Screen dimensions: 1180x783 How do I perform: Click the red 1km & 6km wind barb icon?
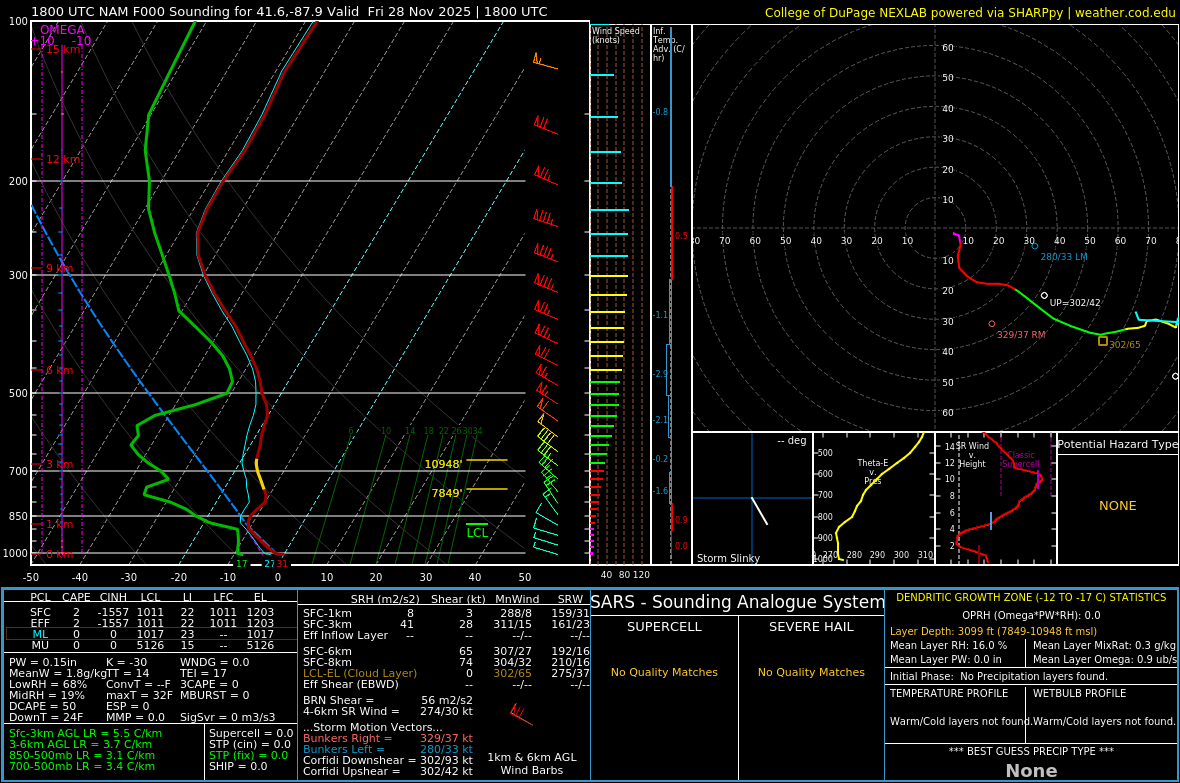pos(521,715)
